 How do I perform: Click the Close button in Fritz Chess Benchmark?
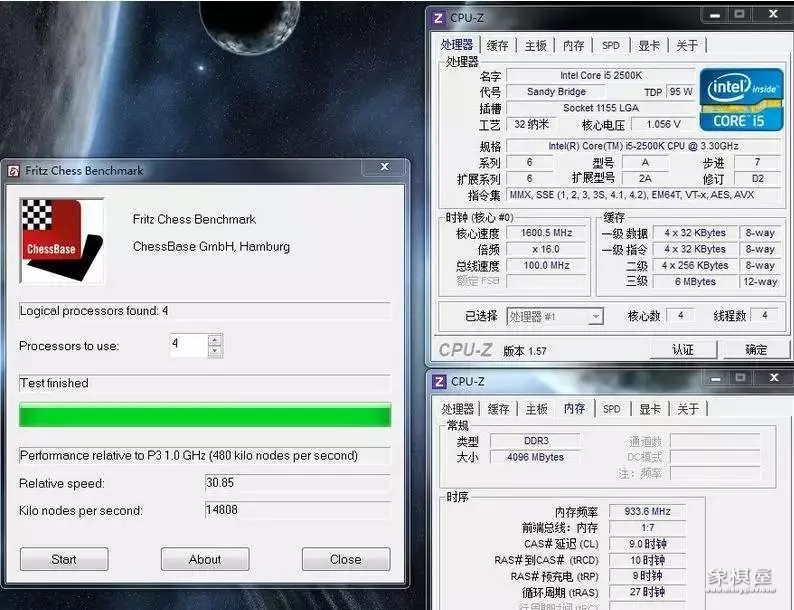click(345, 559)
